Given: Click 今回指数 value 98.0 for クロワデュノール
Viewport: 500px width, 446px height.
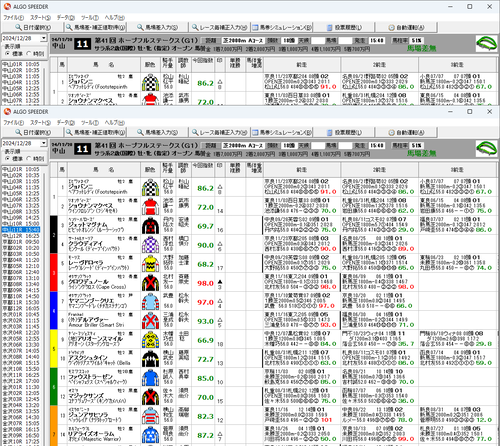Looking at the screenshot, I should click(x=205, y=283).
